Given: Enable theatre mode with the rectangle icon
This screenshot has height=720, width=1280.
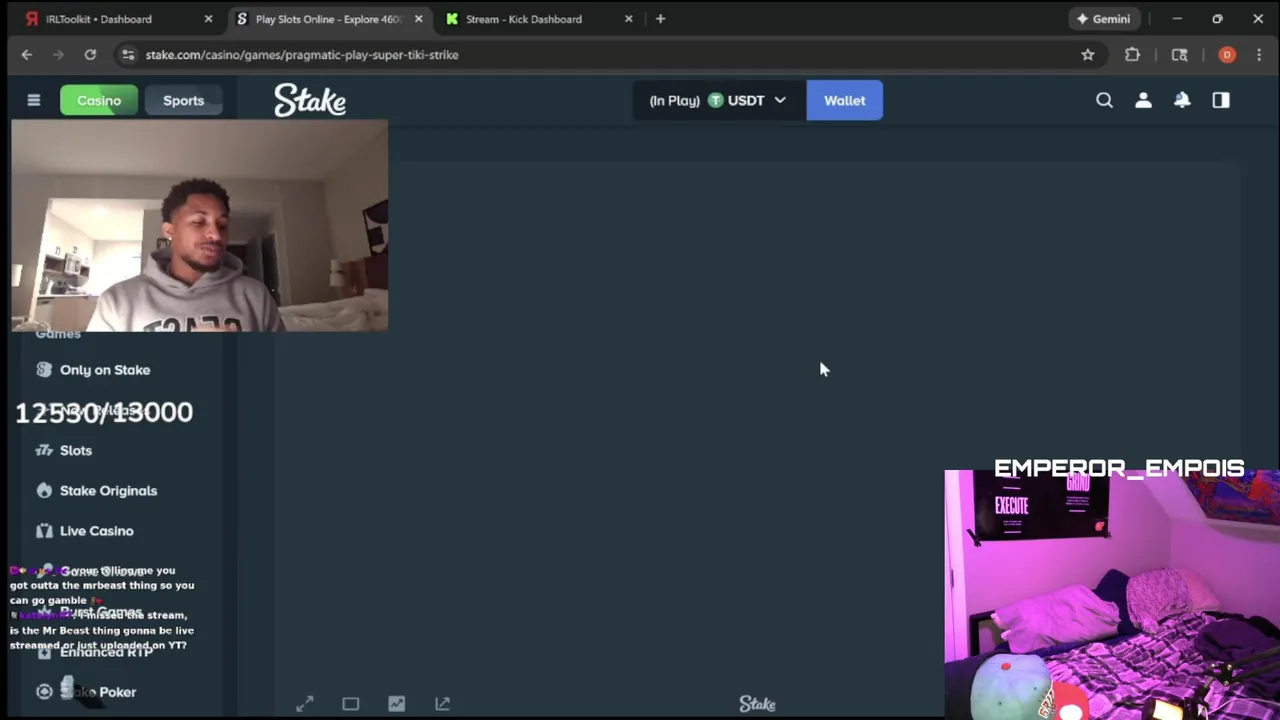Looking at the screenshot, I should [351, 704].
